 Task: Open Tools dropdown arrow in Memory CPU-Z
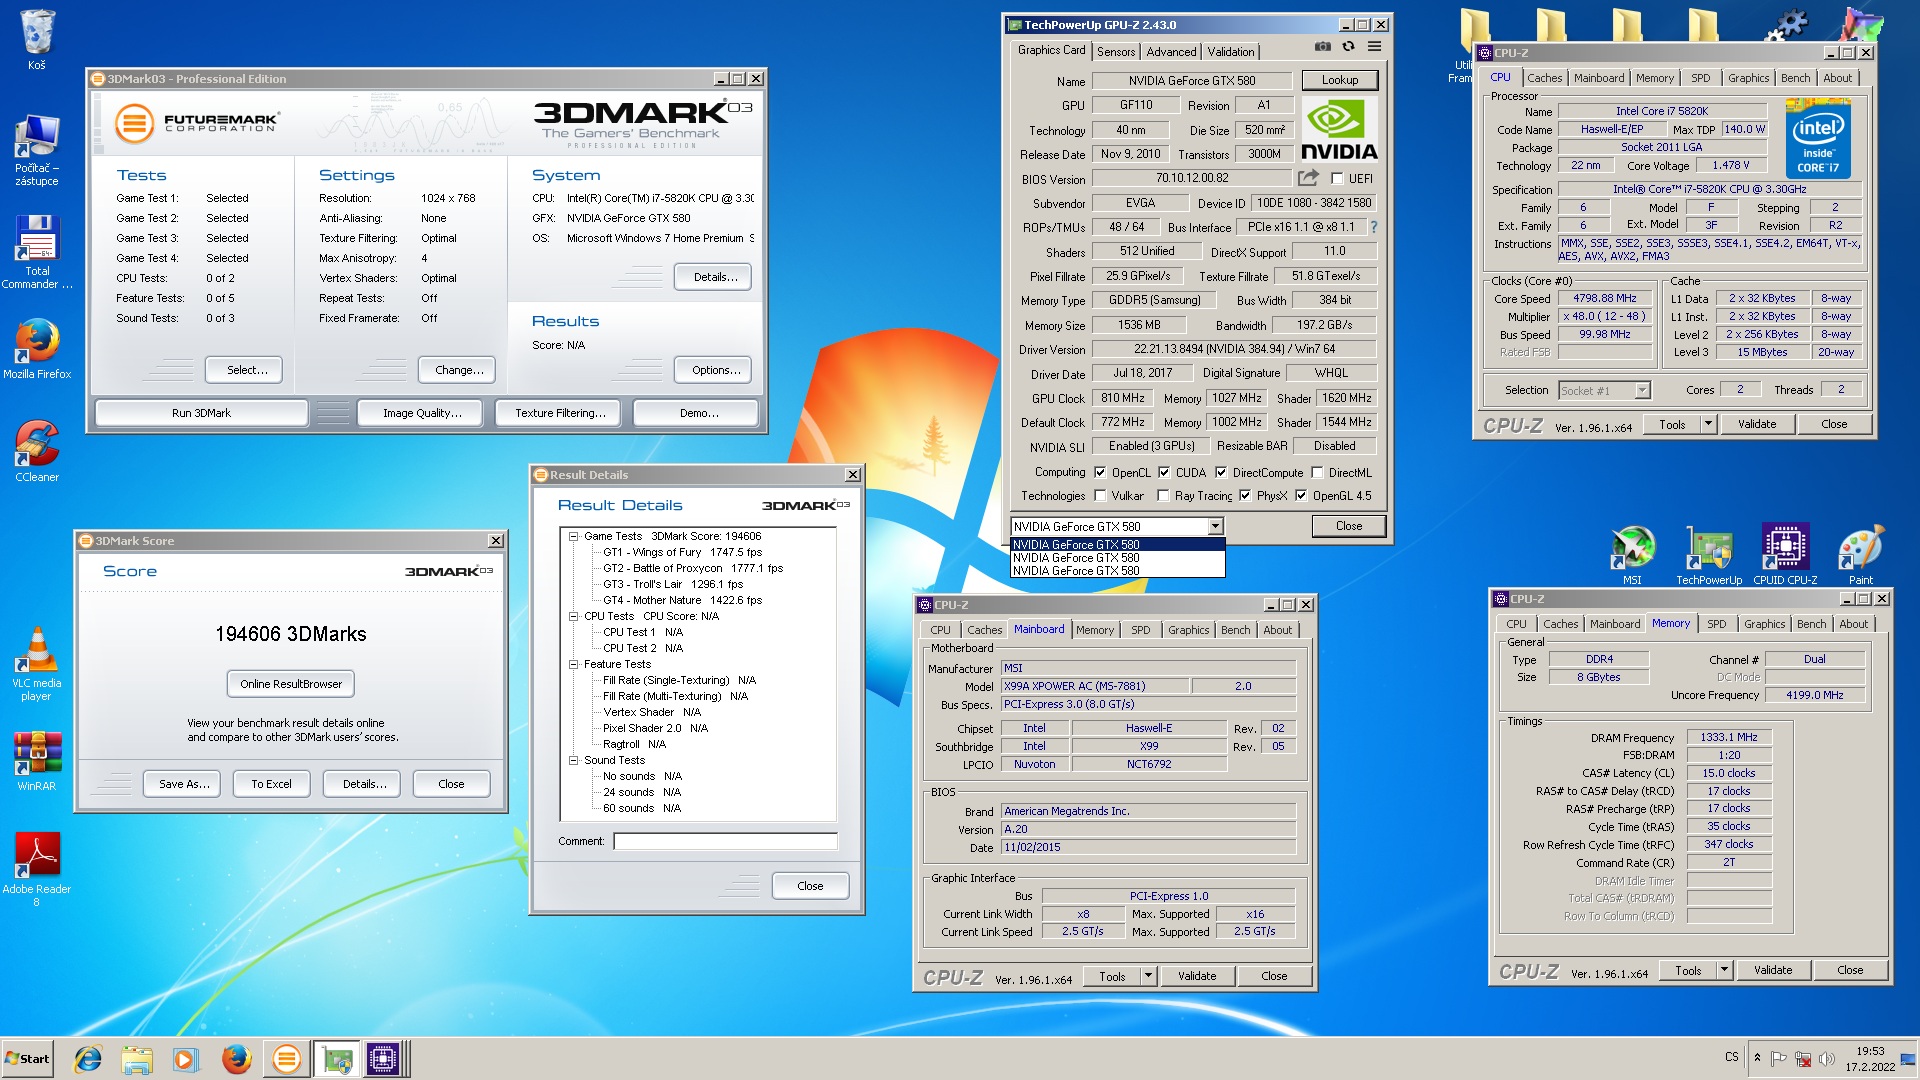[x=1724, y=970]
